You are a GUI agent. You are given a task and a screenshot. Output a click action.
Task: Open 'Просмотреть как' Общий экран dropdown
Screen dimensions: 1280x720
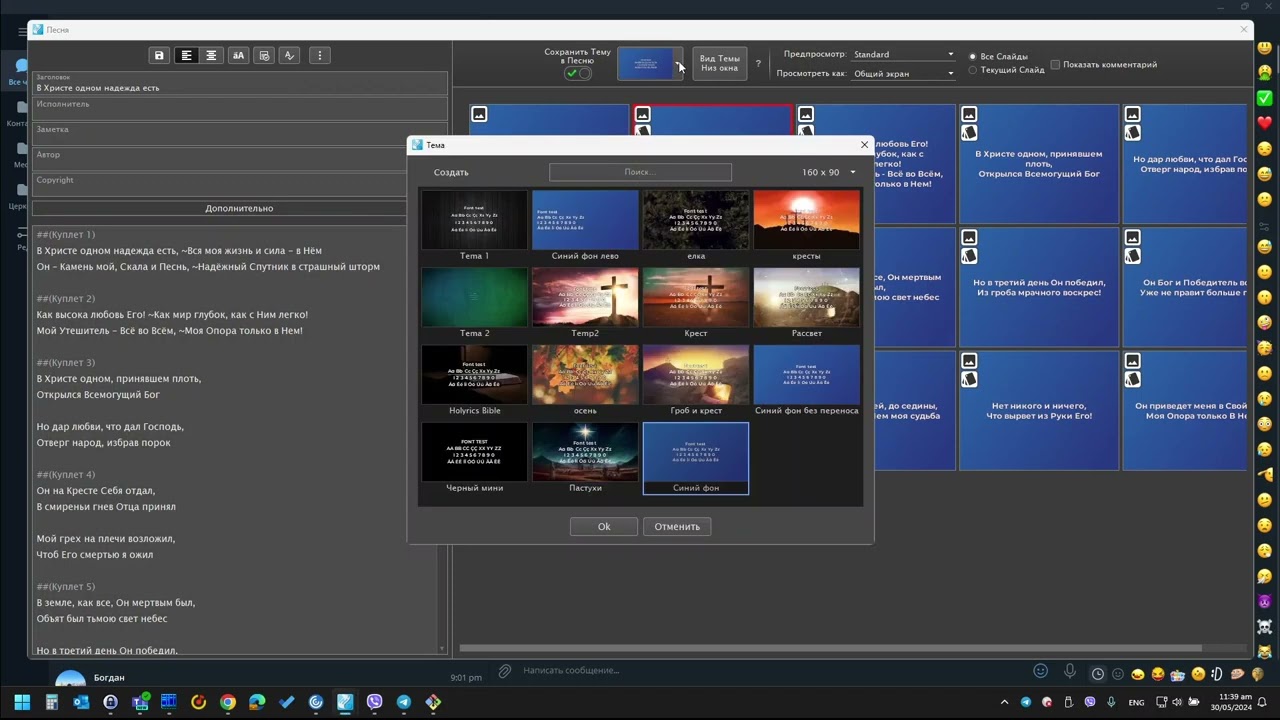903,73
